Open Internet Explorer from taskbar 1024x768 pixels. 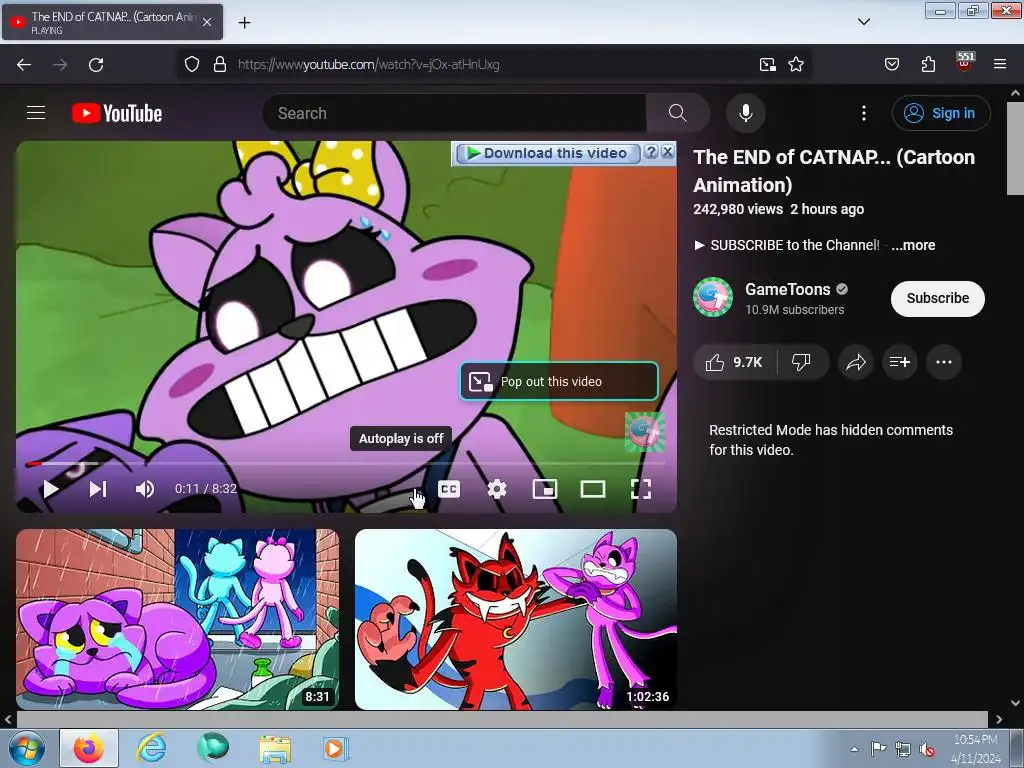click(151, 748)
